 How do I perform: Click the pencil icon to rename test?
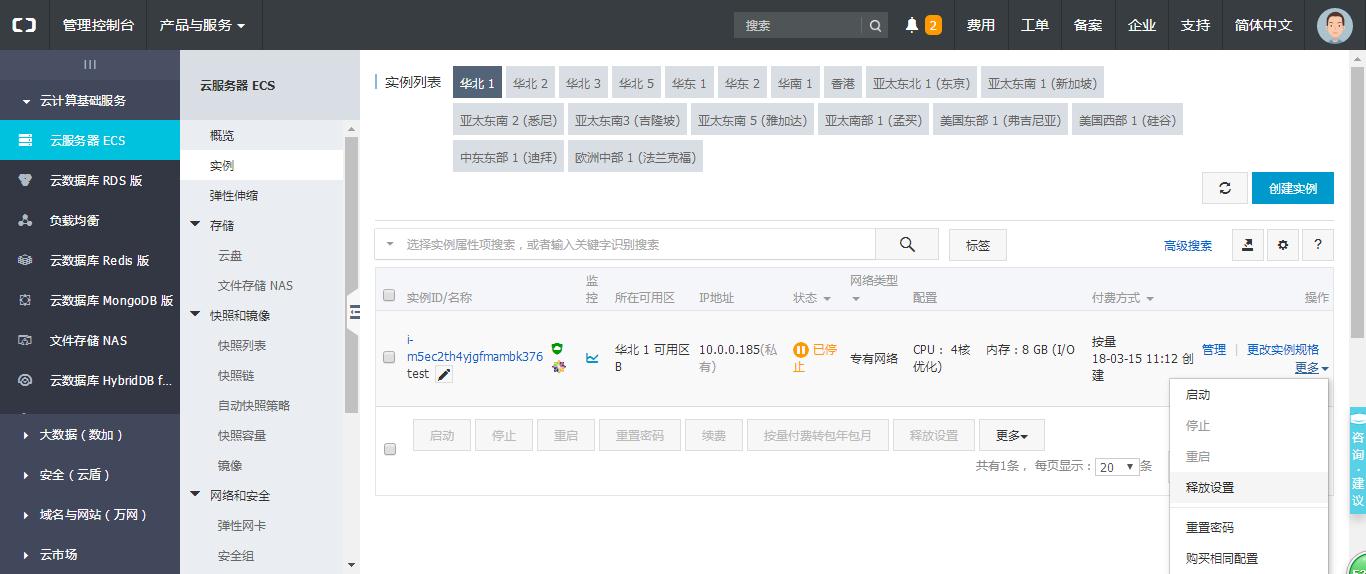click(444, 374)
